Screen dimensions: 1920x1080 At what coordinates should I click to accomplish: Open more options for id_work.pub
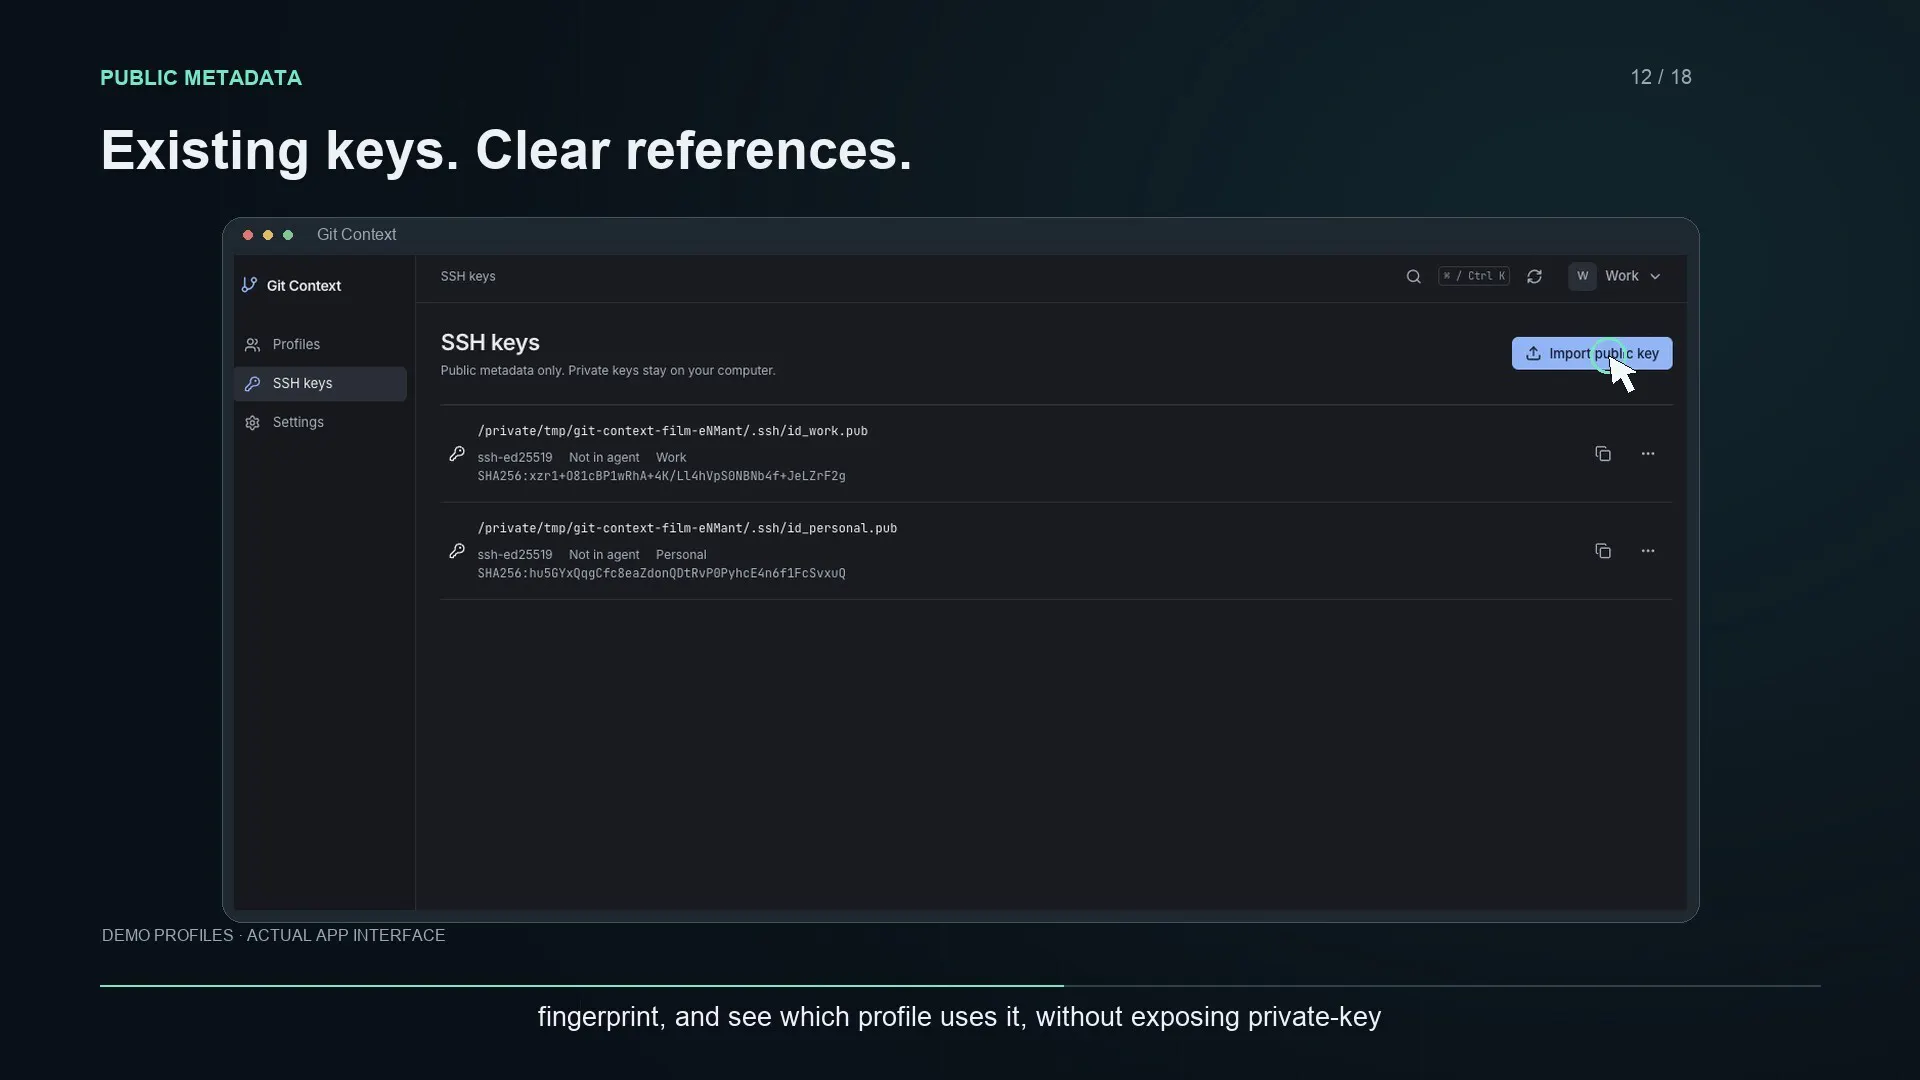pyautogui.click(x=1648, y=454)
